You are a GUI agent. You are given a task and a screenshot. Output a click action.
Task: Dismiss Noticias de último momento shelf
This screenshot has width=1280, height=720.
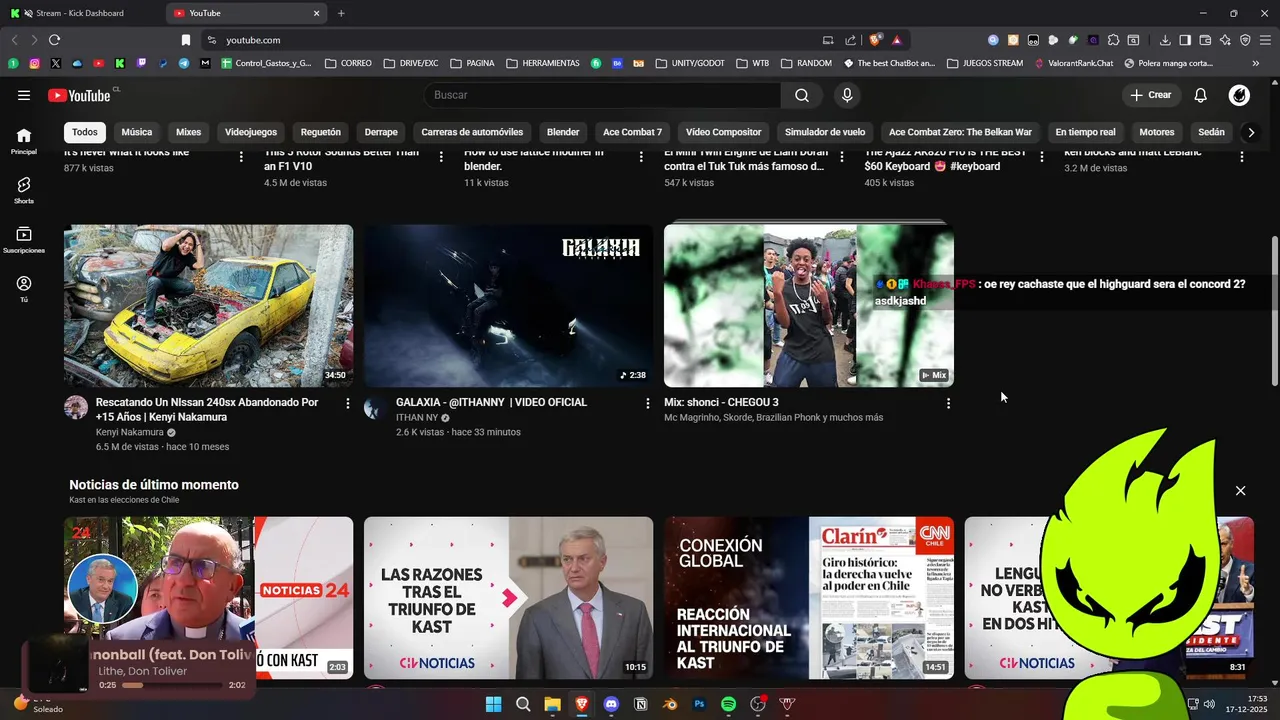tap(1240, 491)
